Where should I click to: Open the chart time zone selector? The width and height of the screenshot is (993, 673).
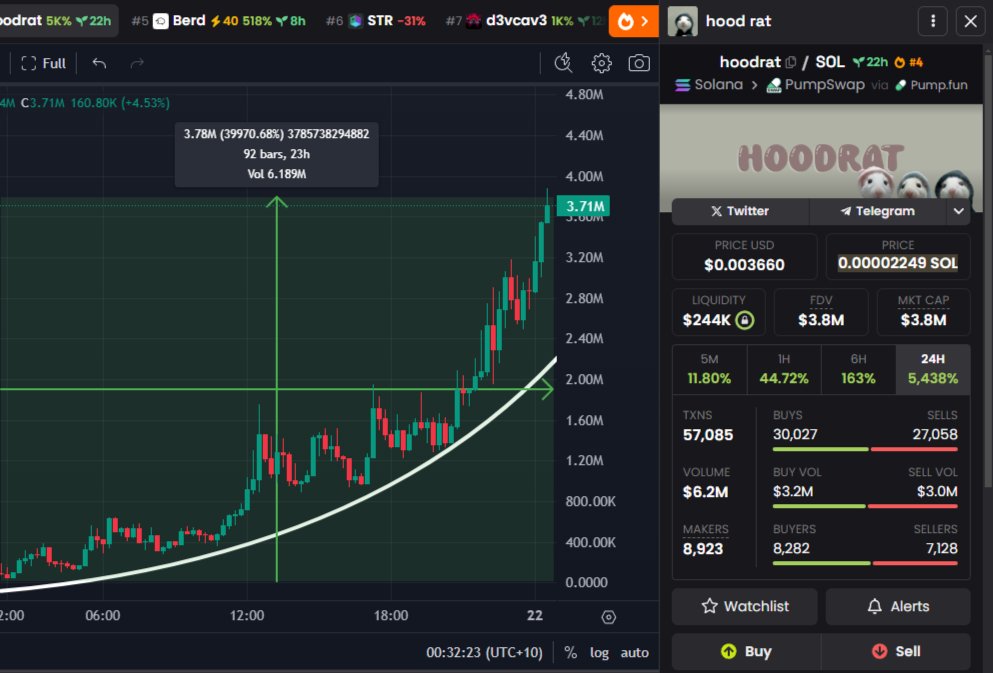click(484, 653)
